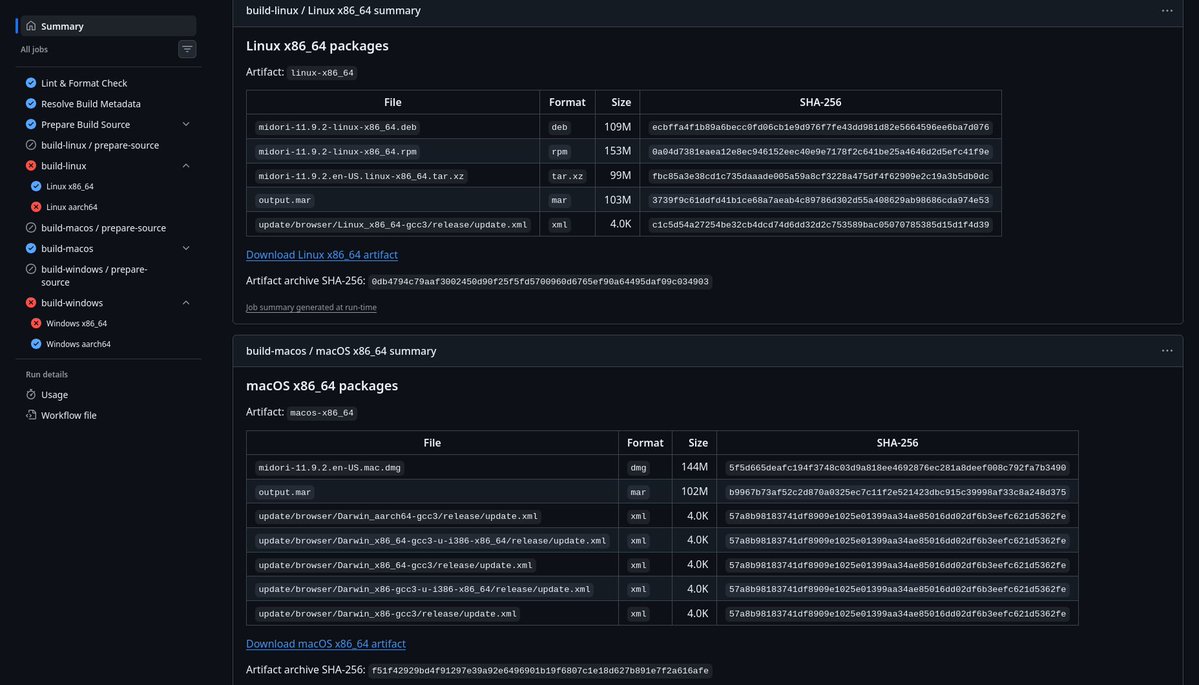Click Darwin_aarch64-gcc3 update.xml file cell
This screenshot has width=1199, height=685.
click(x=398, y=516)
